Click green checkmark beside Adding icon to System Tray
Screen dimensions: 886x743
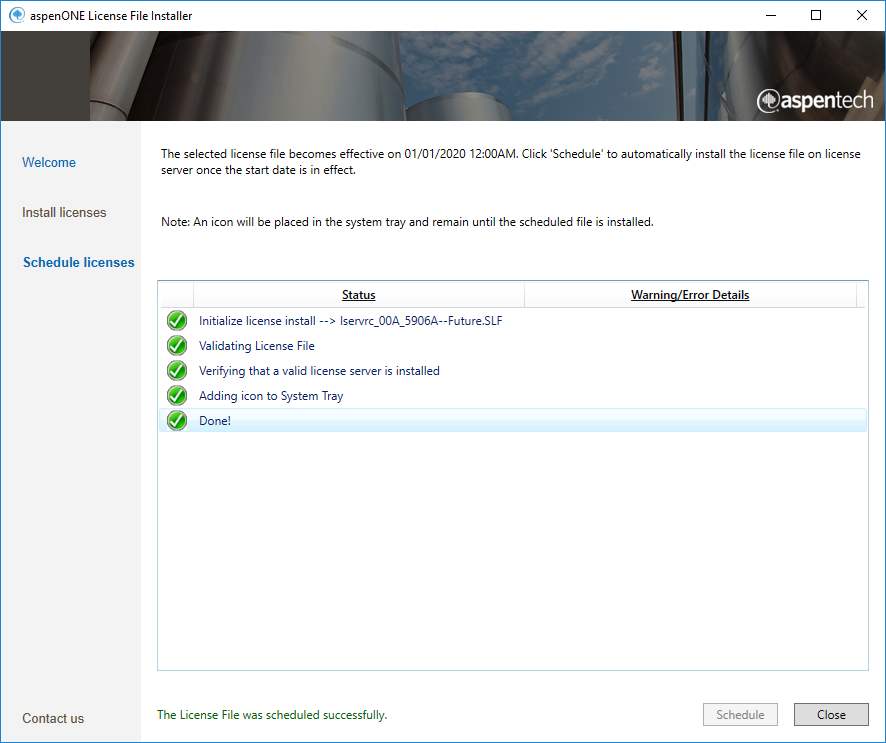click(x=177, y=396)
